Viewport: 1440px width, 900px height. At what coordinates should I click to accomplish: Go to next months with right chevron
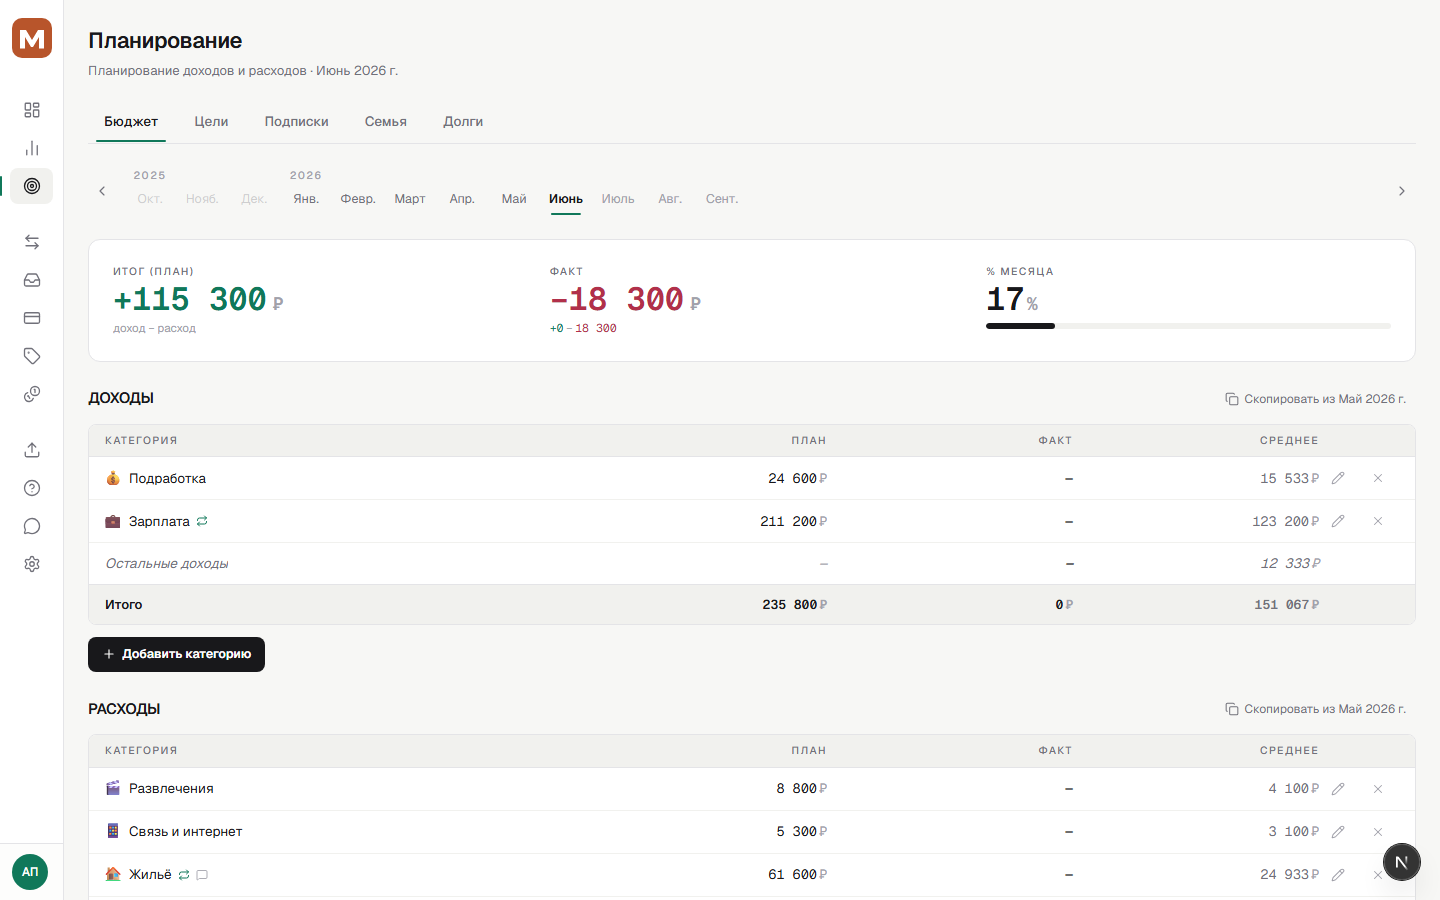(1402, 191)
